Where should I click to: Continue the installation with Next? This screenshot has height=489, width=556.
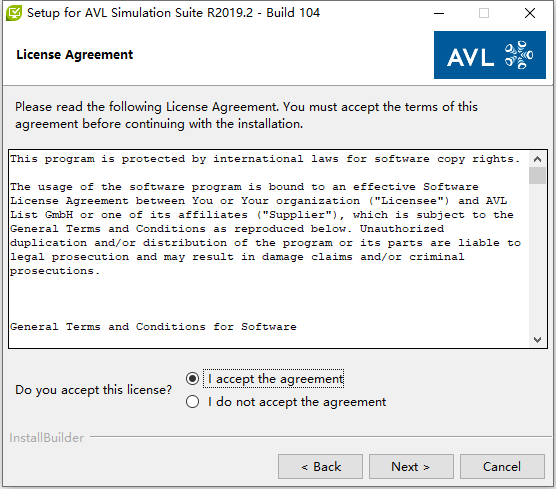tap(411, 467)
